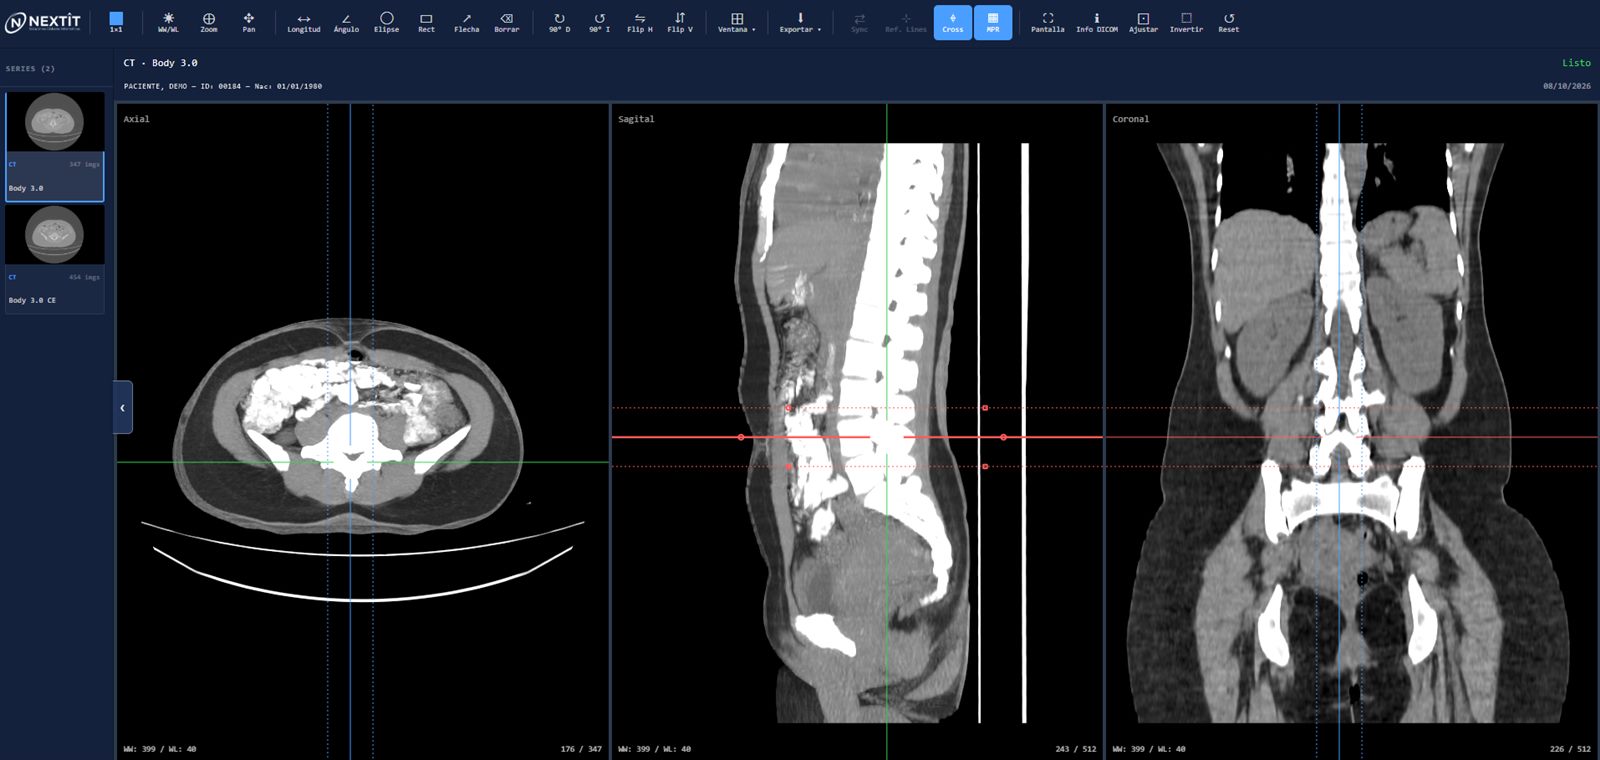The image size is (1600, 760).
Task: Click slice counter 176 / 347
Action: (581, 749)
